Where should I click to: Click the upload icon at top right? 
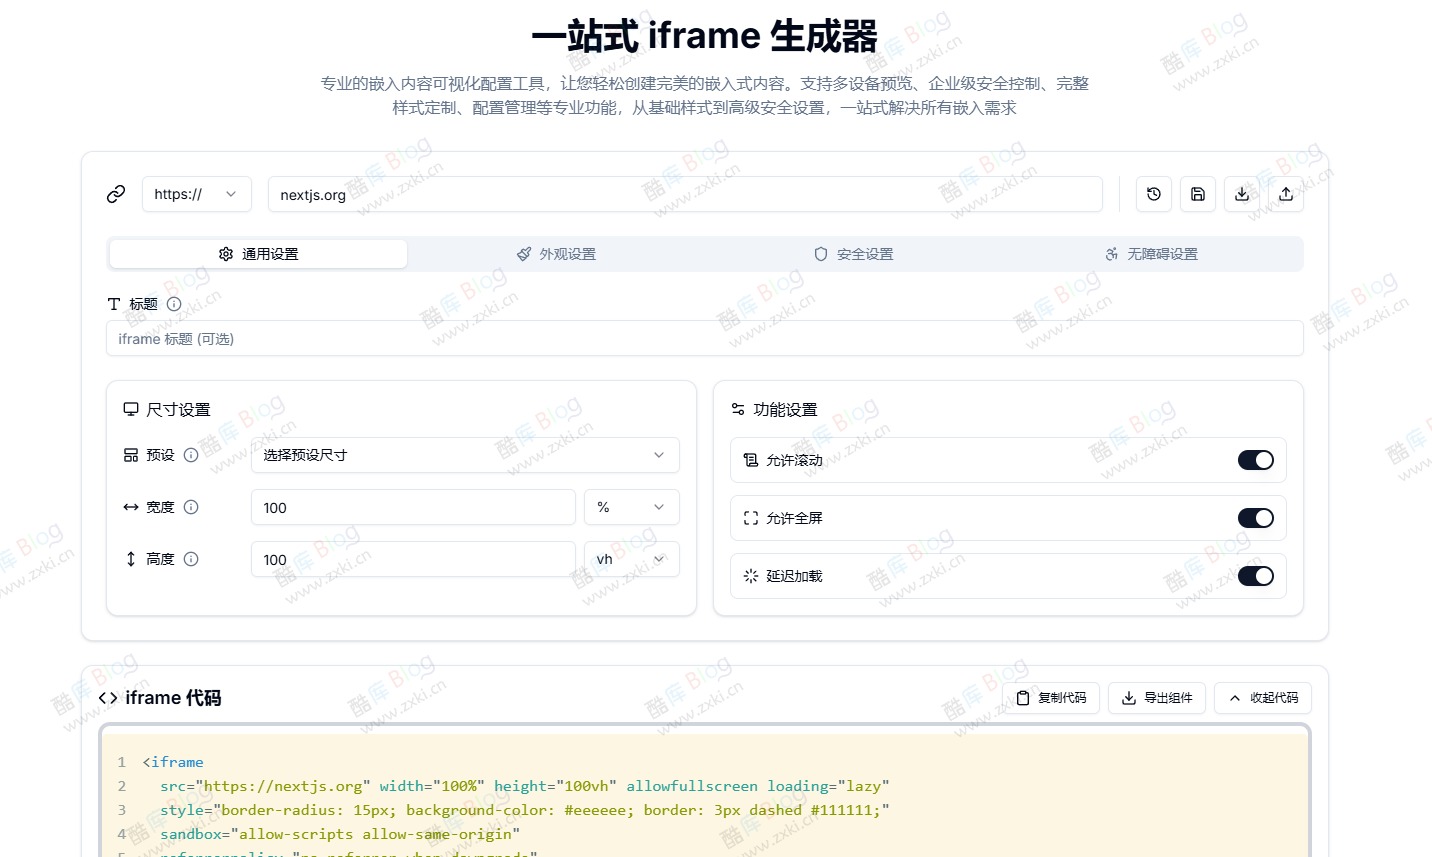[1285, 194]
